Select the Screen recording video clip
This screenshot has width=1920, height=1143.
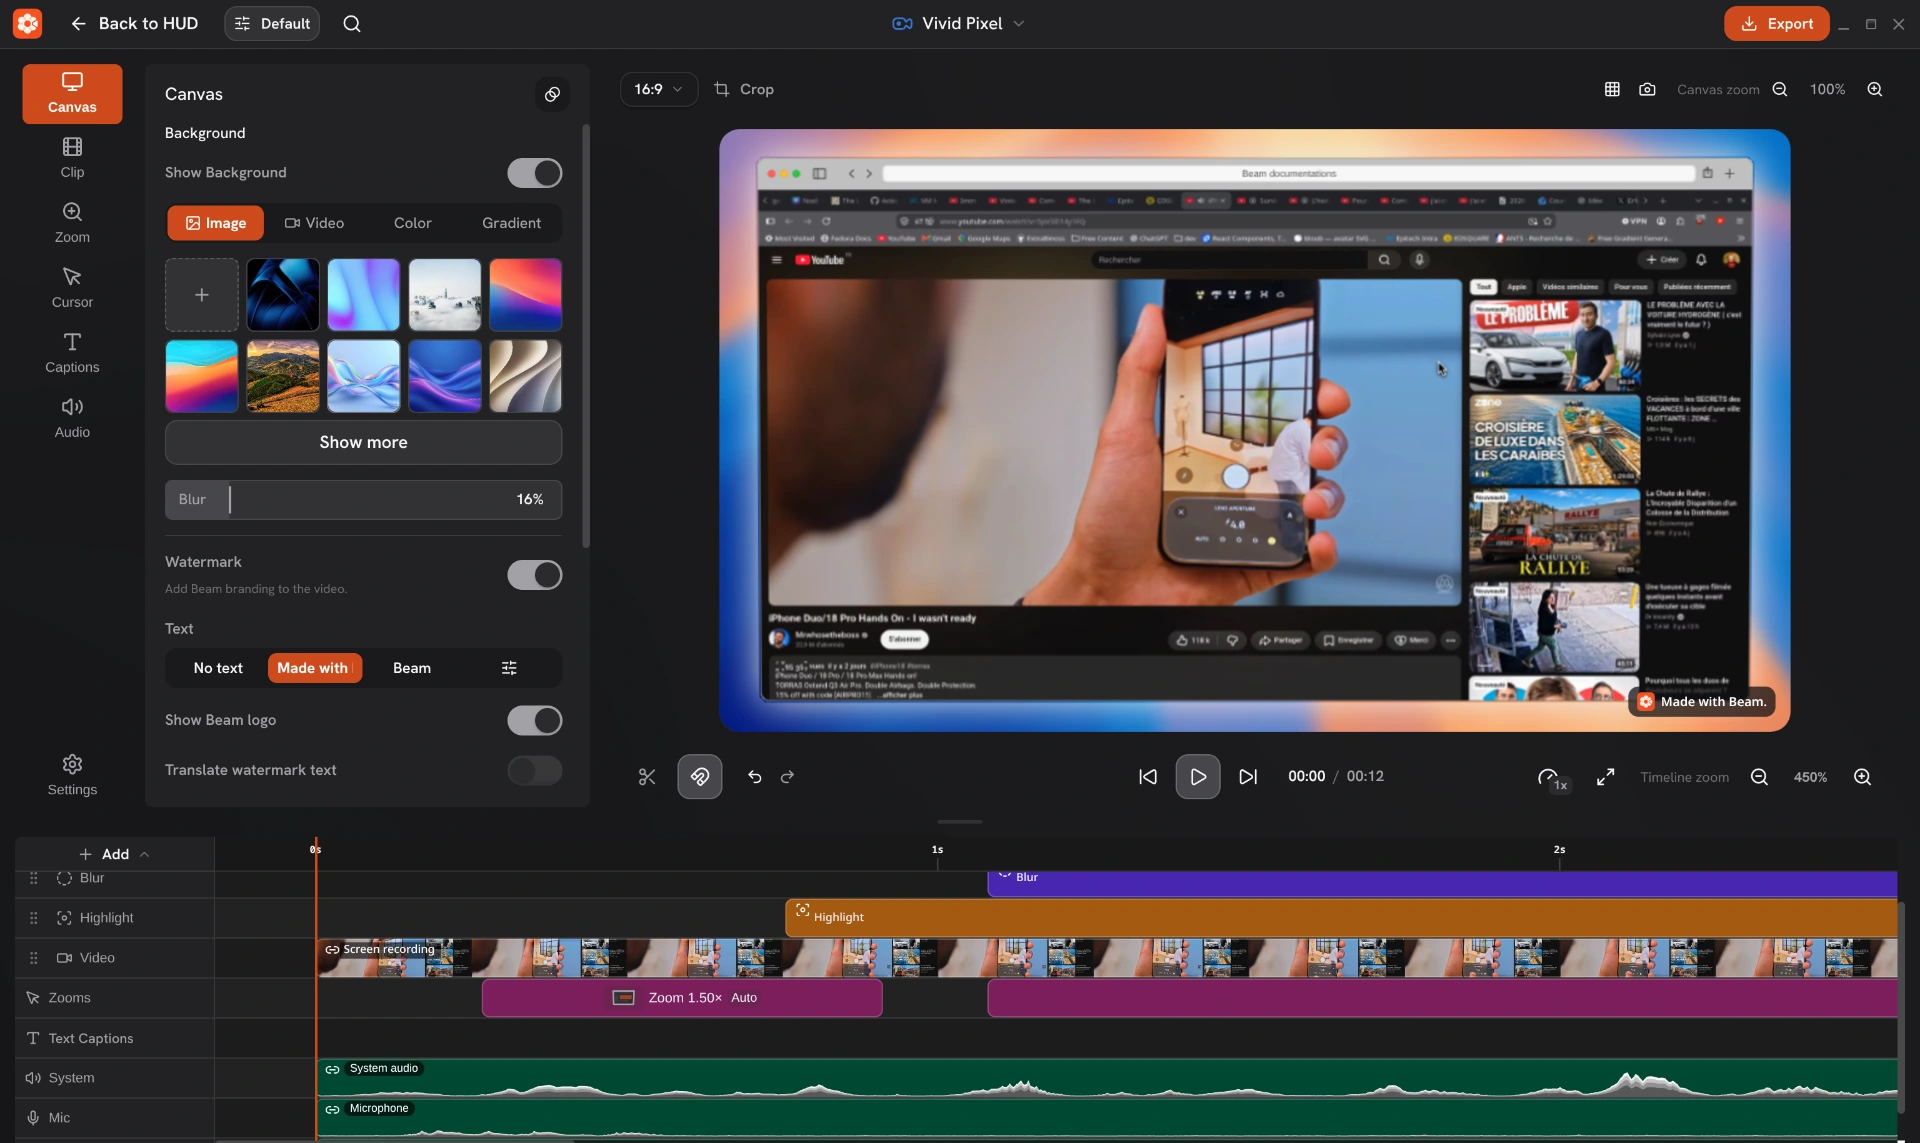pos(1107,958)
